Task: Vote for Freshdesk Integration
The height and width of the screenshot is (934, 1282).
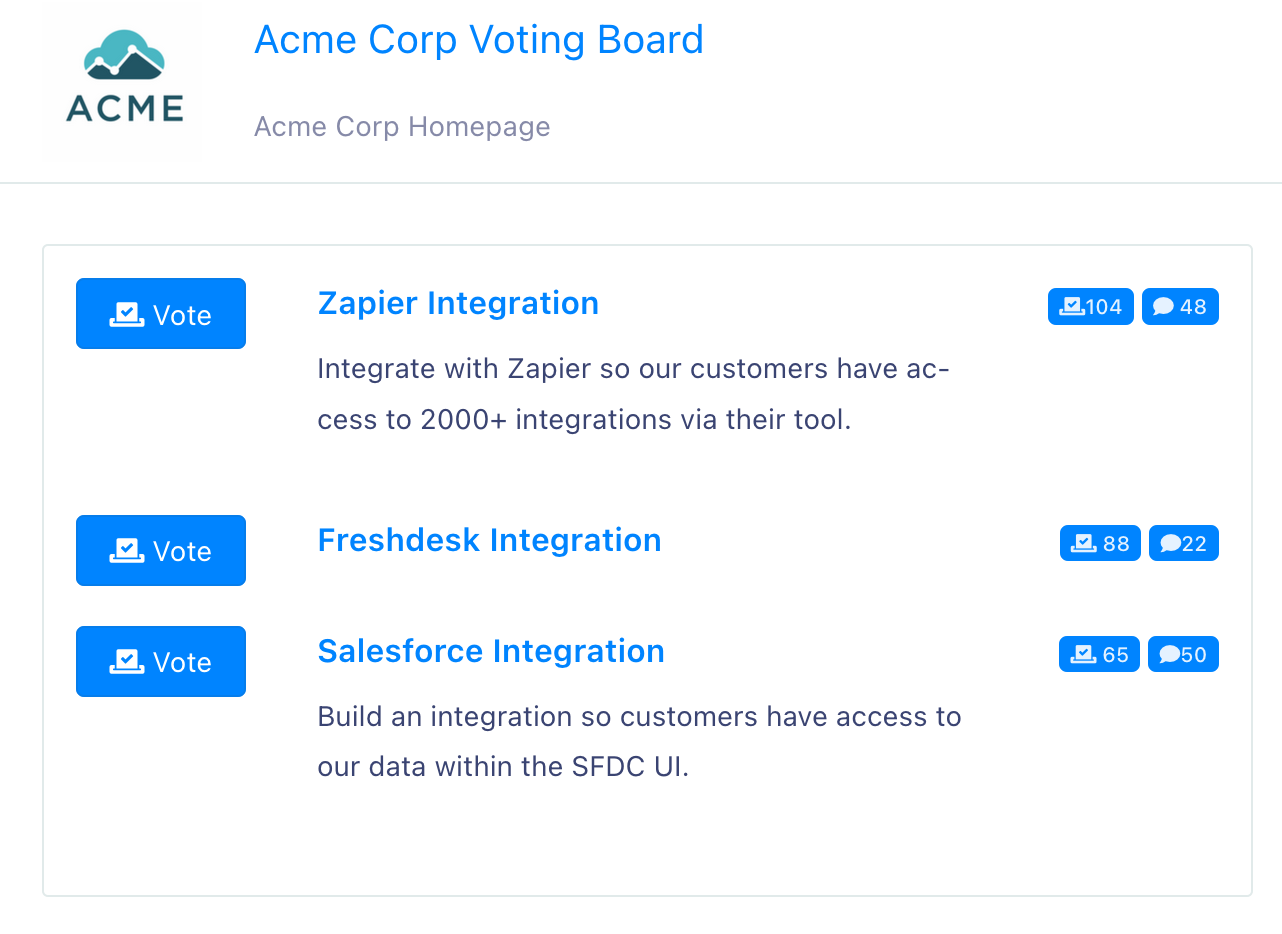Action: 161,550
